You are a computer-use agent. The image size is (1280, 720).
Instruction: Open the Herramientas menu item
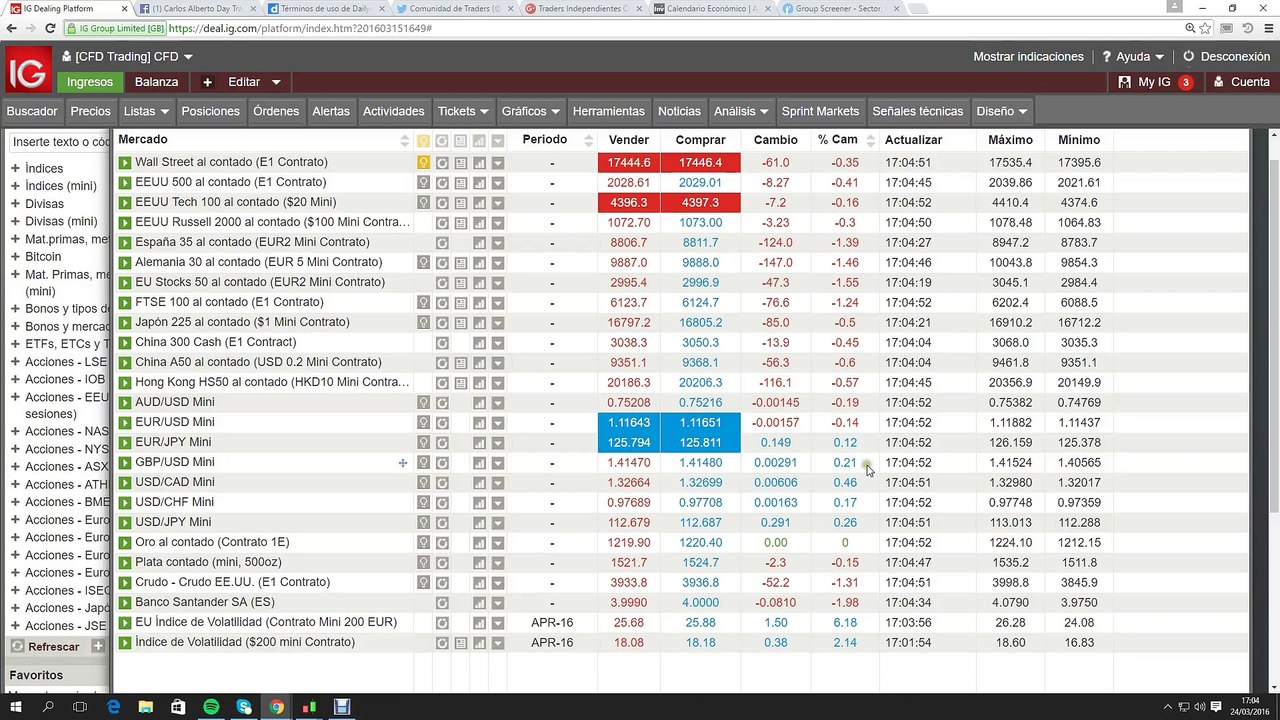pyautogui.click(x=609, y=111)
